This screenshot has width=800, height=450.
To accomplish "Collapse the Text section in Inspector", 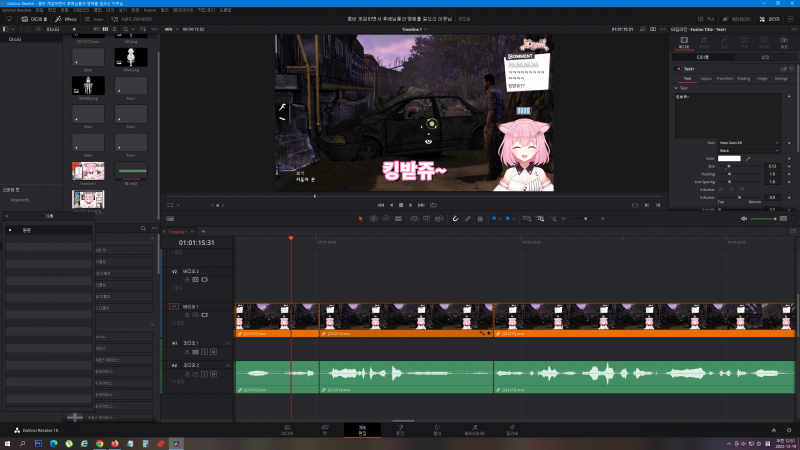I will coord(675,87).
